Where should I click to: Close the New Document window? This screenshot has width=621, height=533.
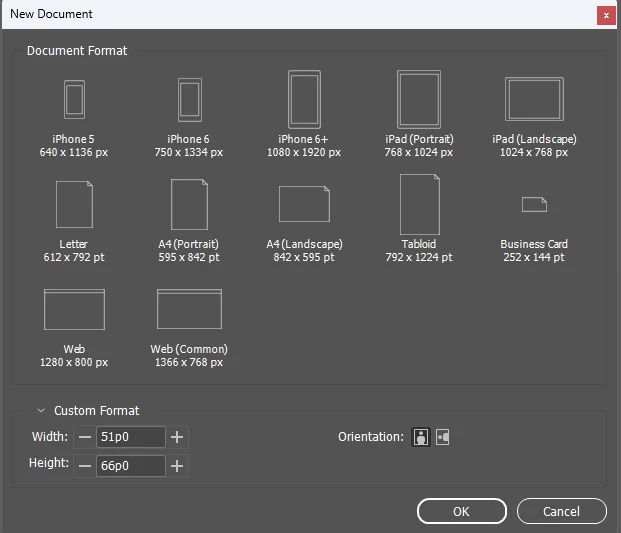pos(606,15)
